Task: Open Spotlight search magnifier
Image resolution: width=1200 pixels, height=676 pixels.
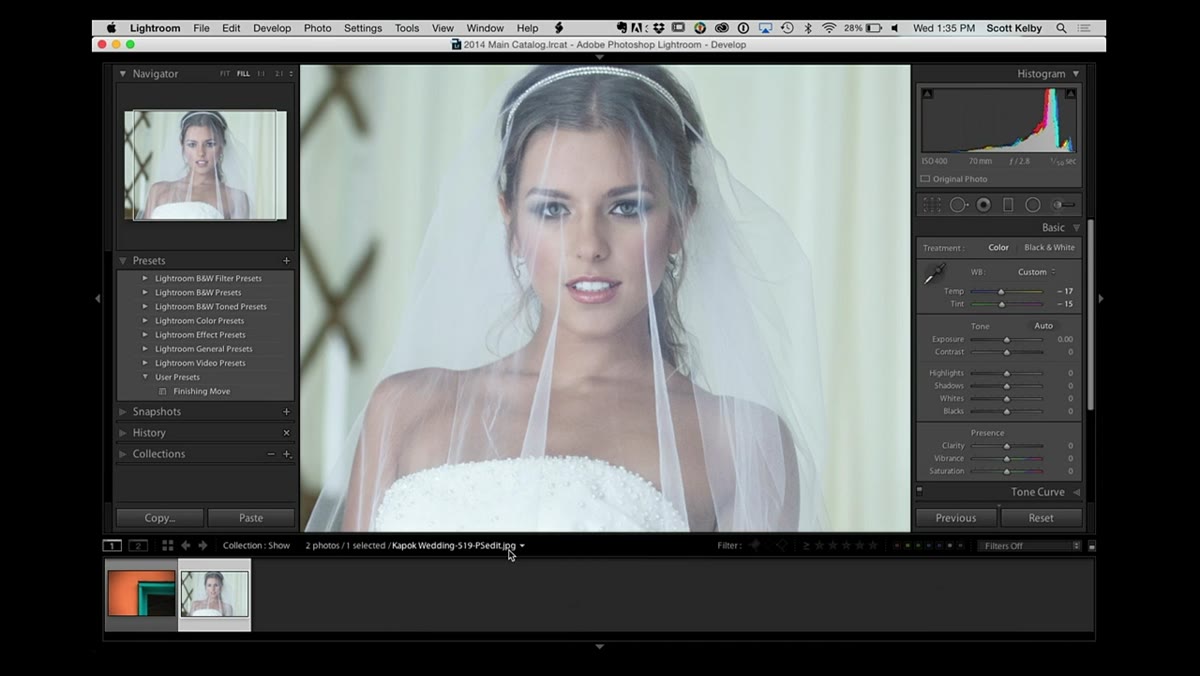Action: pos(1061,28)
